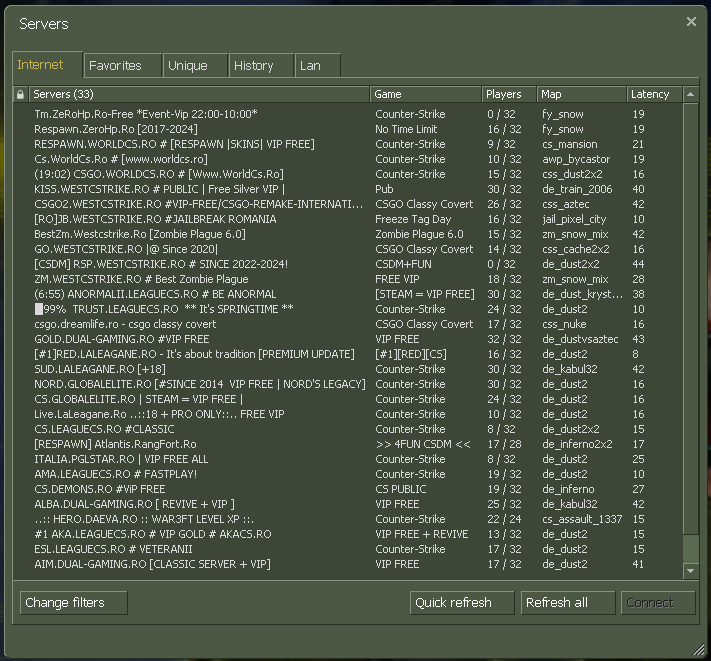711x661 pixels.
Task: Click the password lock column icon
Action: click(20, 94)
